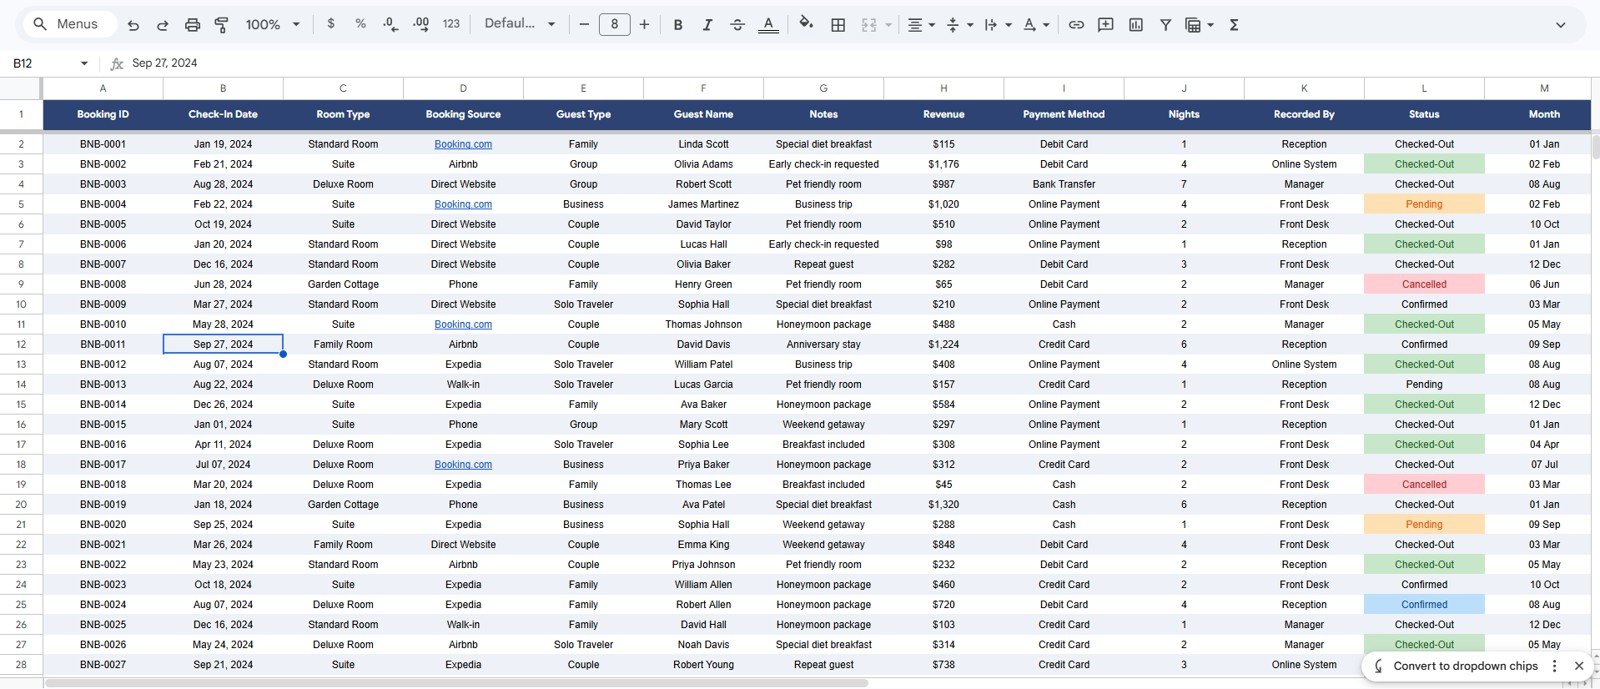Click the Payment Method header cell

(x=1064, y=114)
